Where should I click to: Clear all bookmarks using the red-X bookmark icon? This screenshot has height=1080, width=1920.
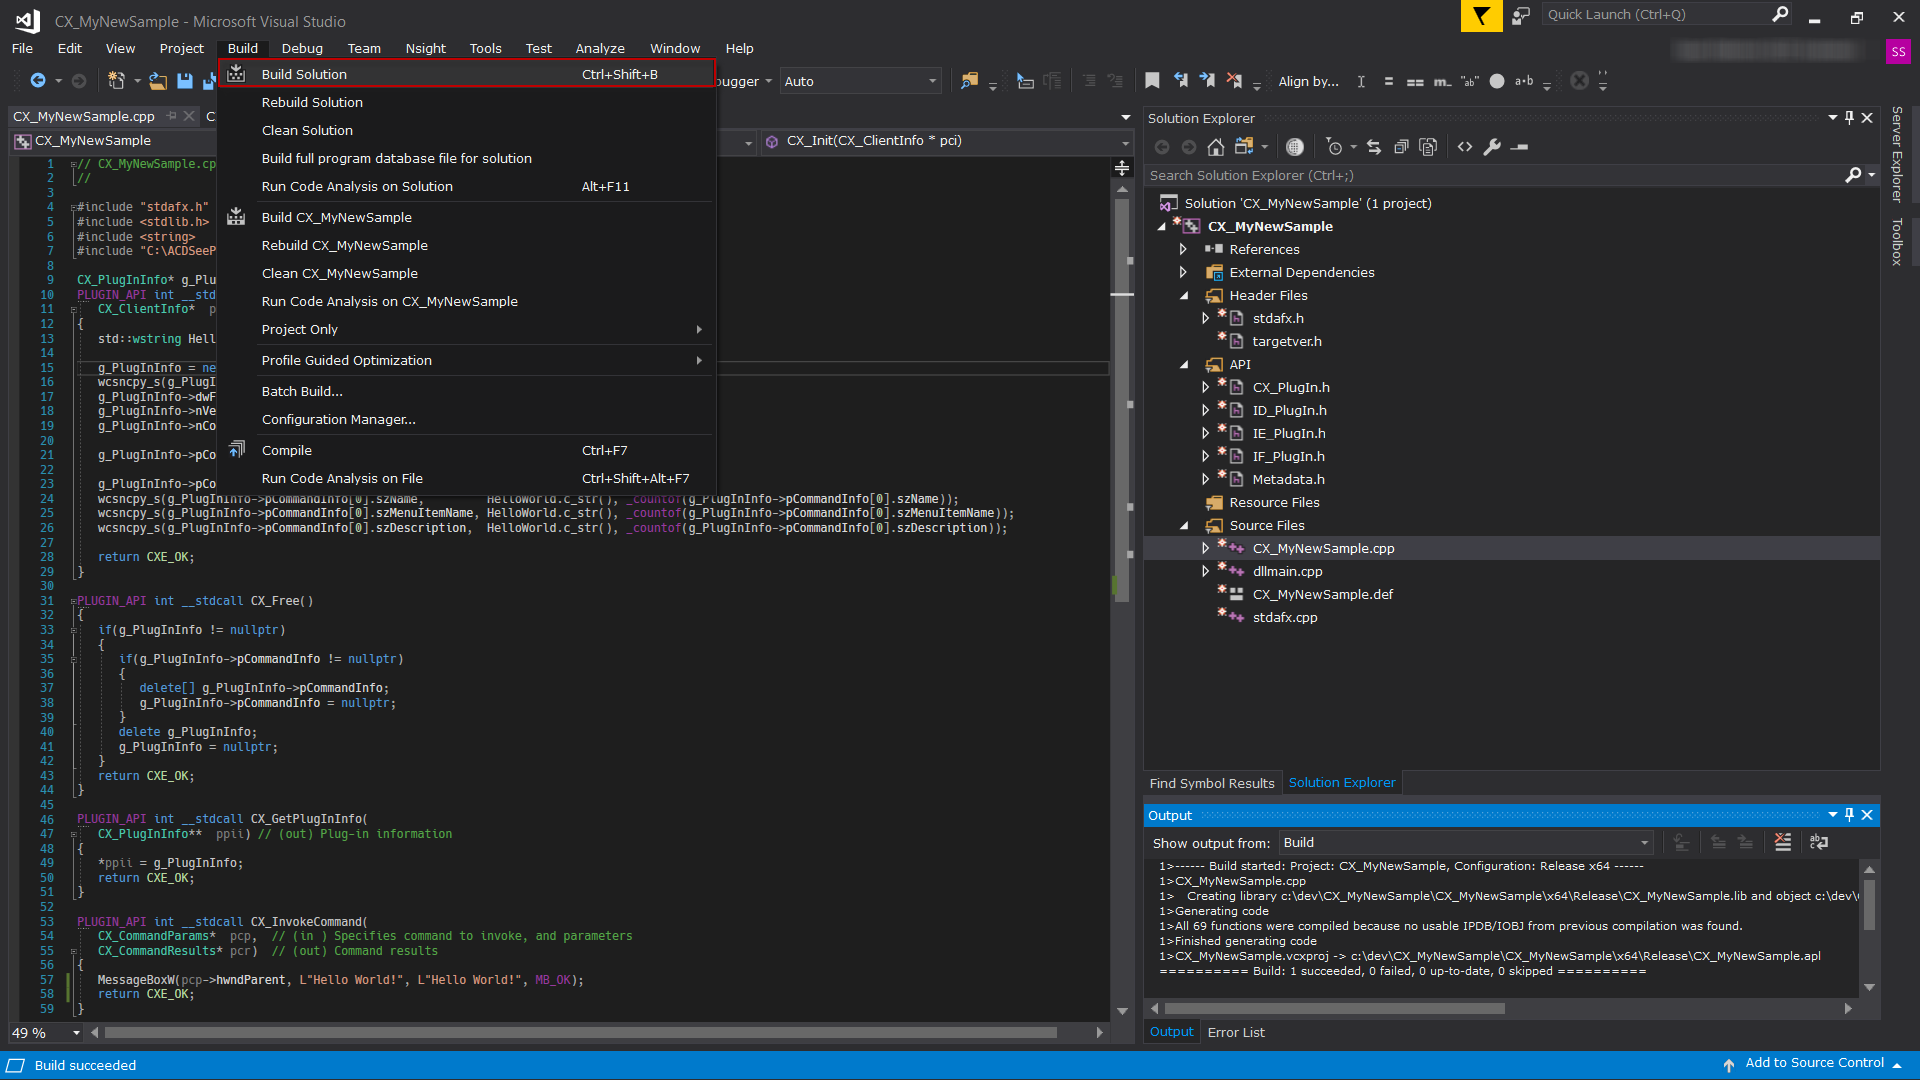click(x=1235, y=81)
